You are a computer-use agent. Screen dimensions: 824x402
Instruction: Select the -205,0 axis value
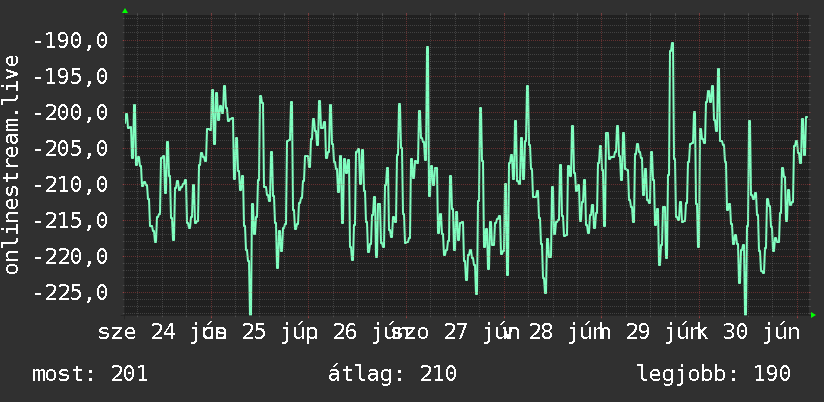(x=70, y=149)
